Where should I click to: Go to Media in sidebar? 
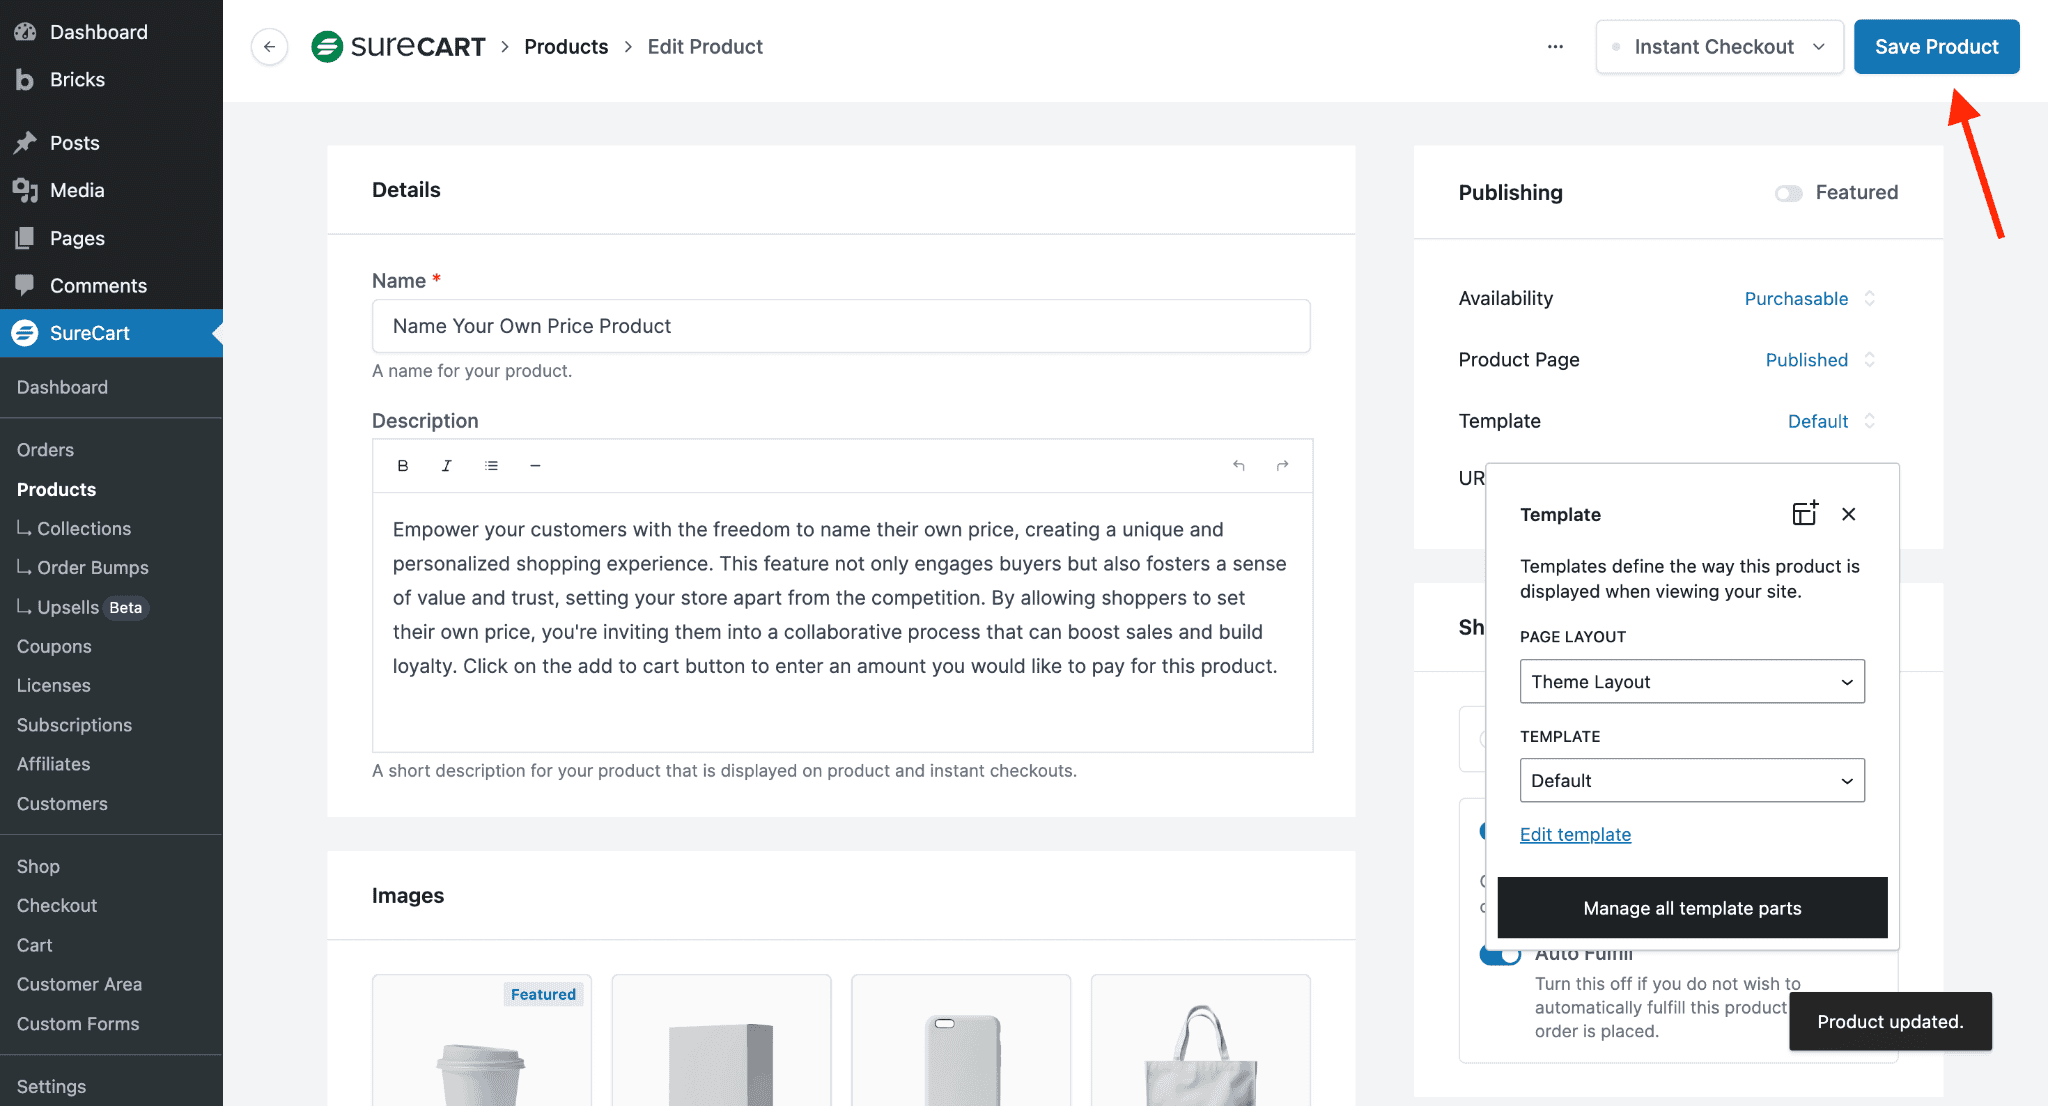[x=77, y=190]
